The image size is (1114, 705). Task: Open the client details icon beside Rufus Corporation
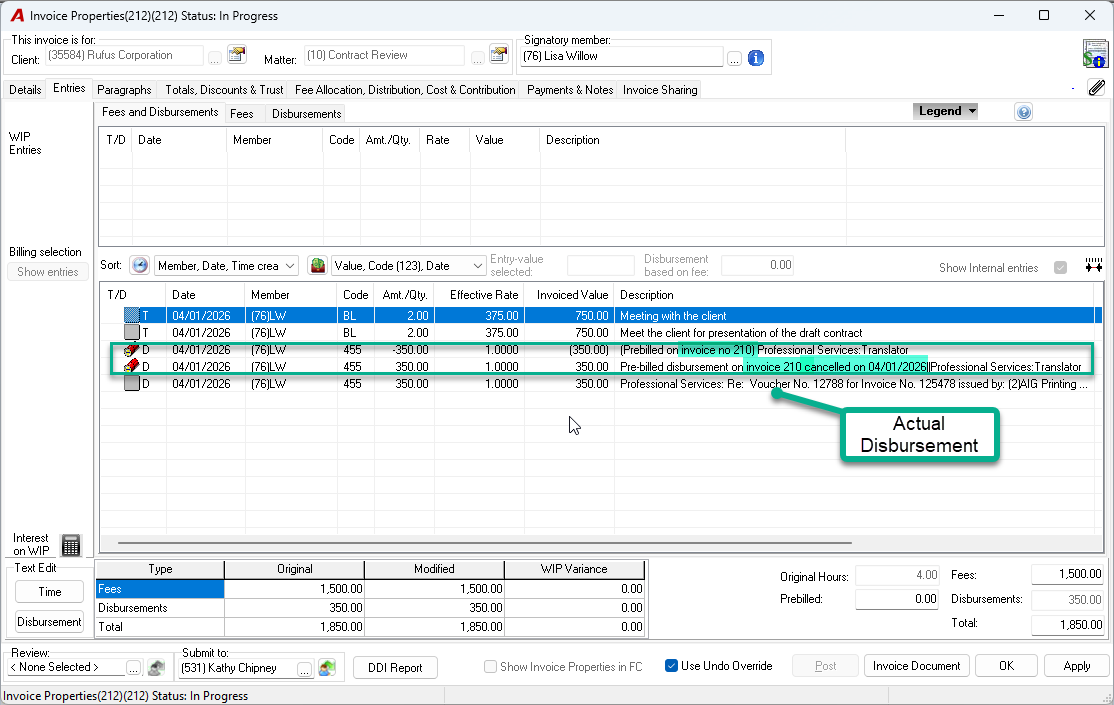(237, 55)
